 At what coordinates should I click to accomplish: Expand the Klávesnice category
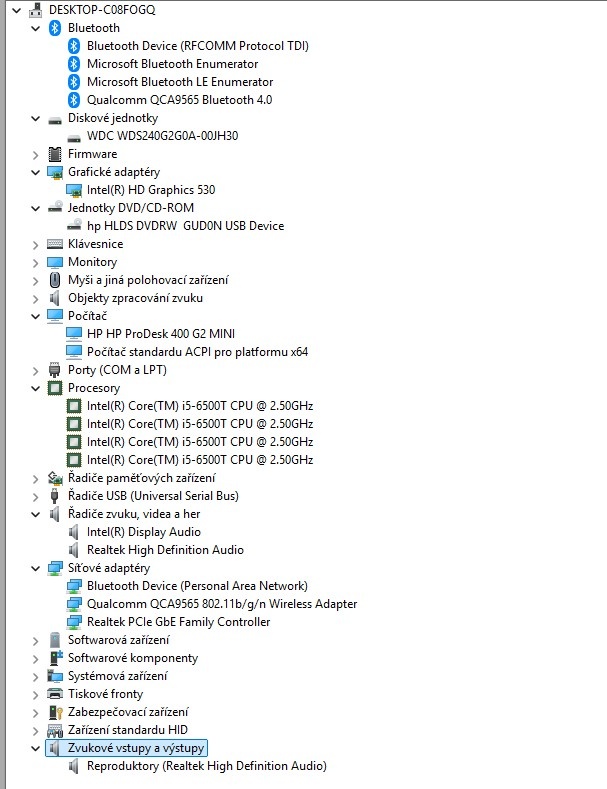pos(35,245)
